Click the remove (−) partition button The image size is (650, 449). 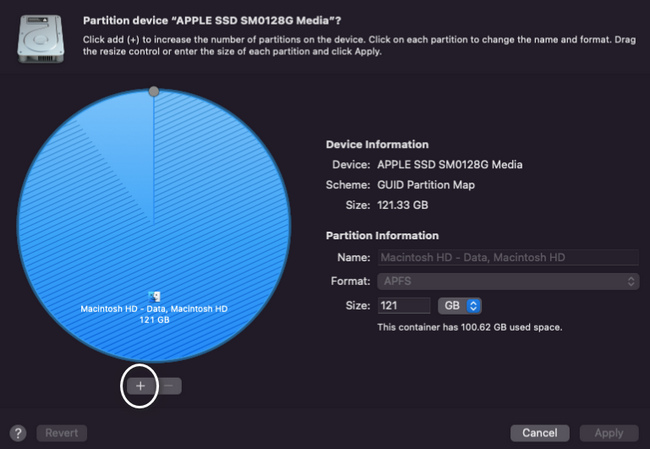tap(168, 386)
